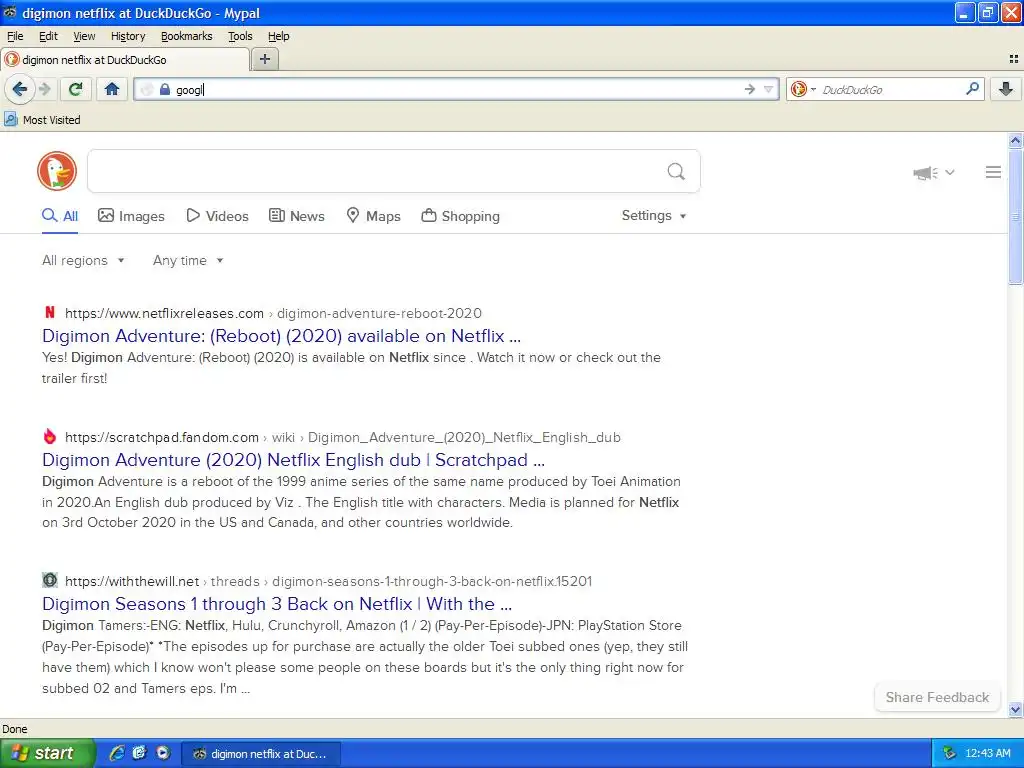Click the Mypal taskbar window button
Image resolution: width=1024 pixels, height=768 pixels.
click(261, 754)
